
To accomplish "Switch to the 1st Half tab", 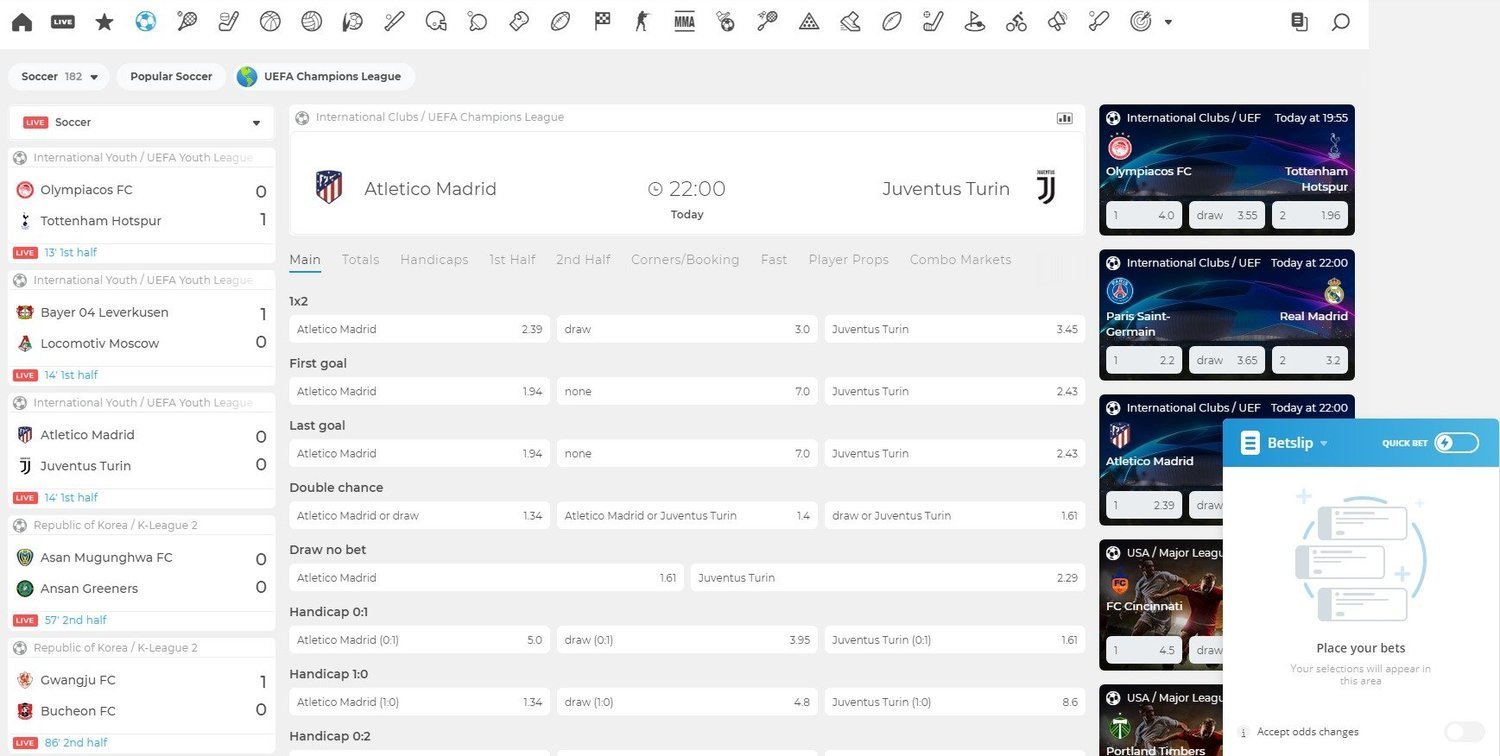I will (x=512, y=260).
